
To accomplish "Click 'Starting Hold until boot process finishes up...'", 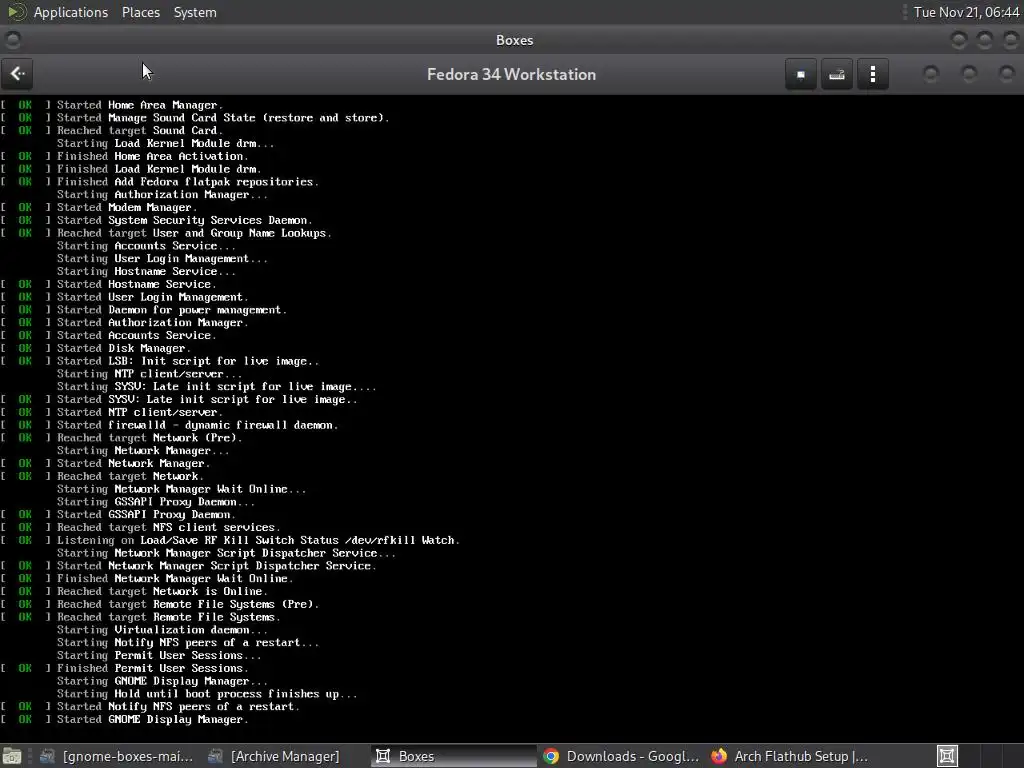I will [207, 694].
